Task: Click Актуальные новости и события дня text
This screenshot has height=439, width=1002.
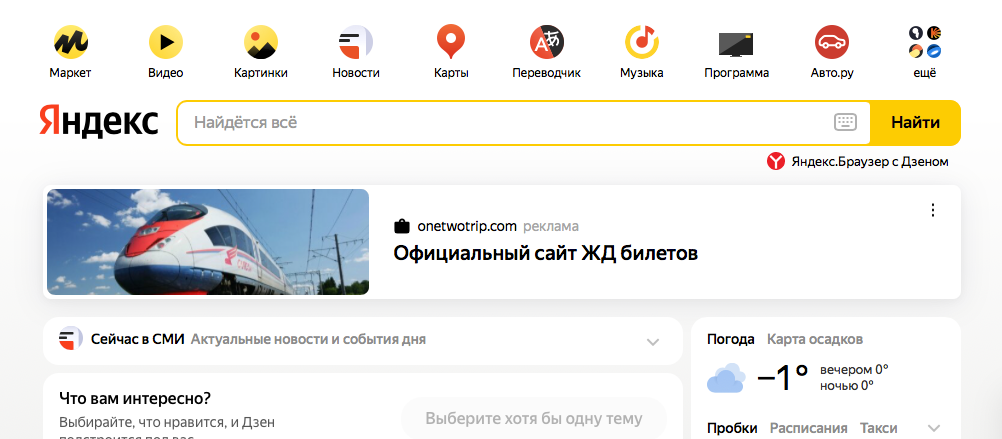Action: click(308, 339)
